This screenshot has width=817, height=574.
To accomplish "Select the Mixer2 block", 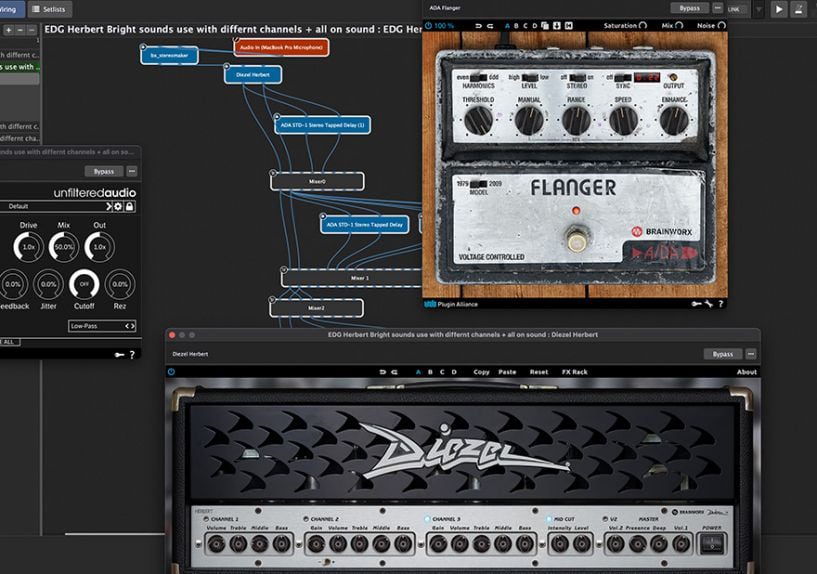I will tap(316, 308).
